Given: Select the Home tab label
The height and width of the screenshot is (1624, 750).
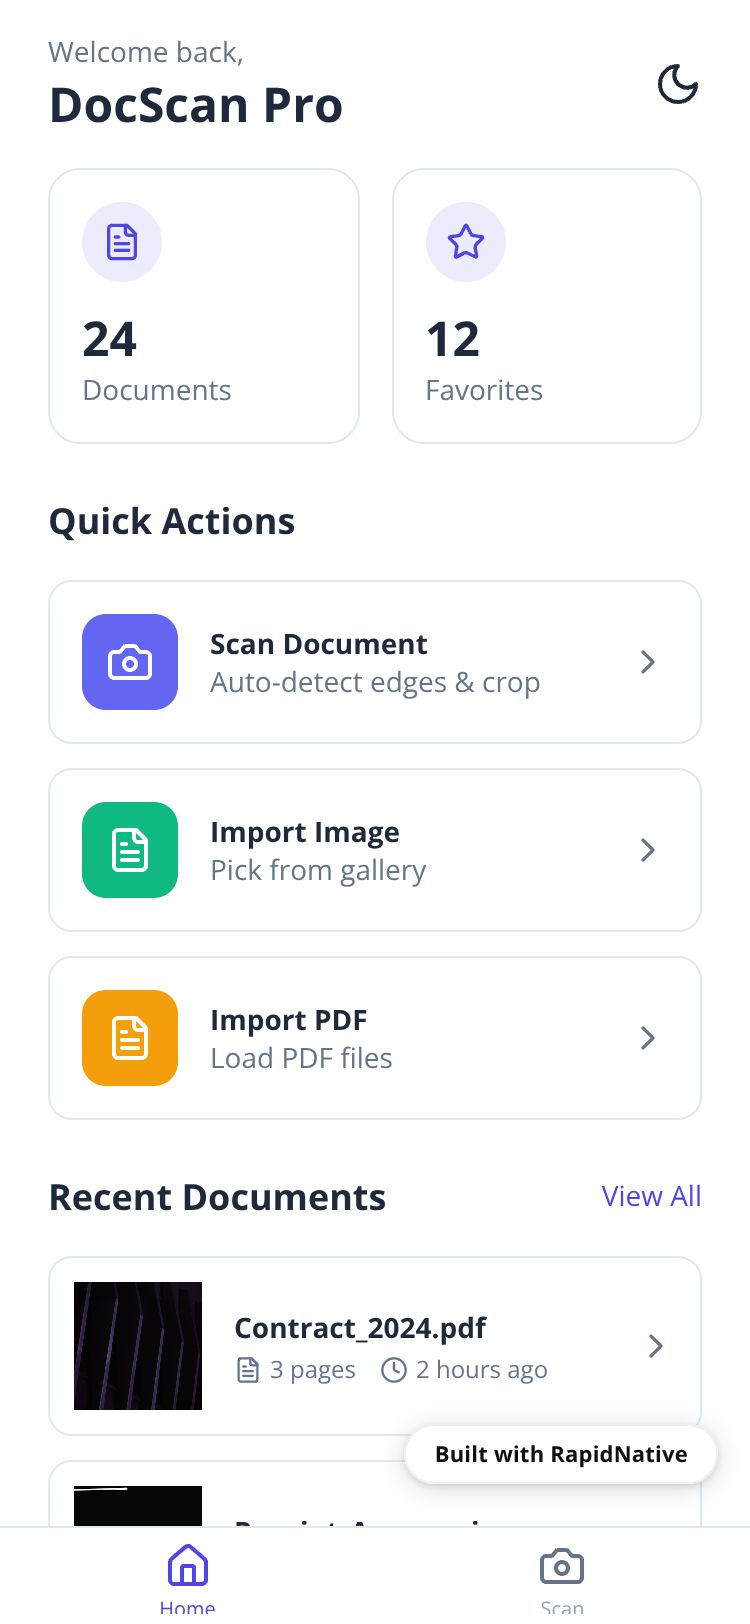Looking at the screenshot, I should 187,1606.
